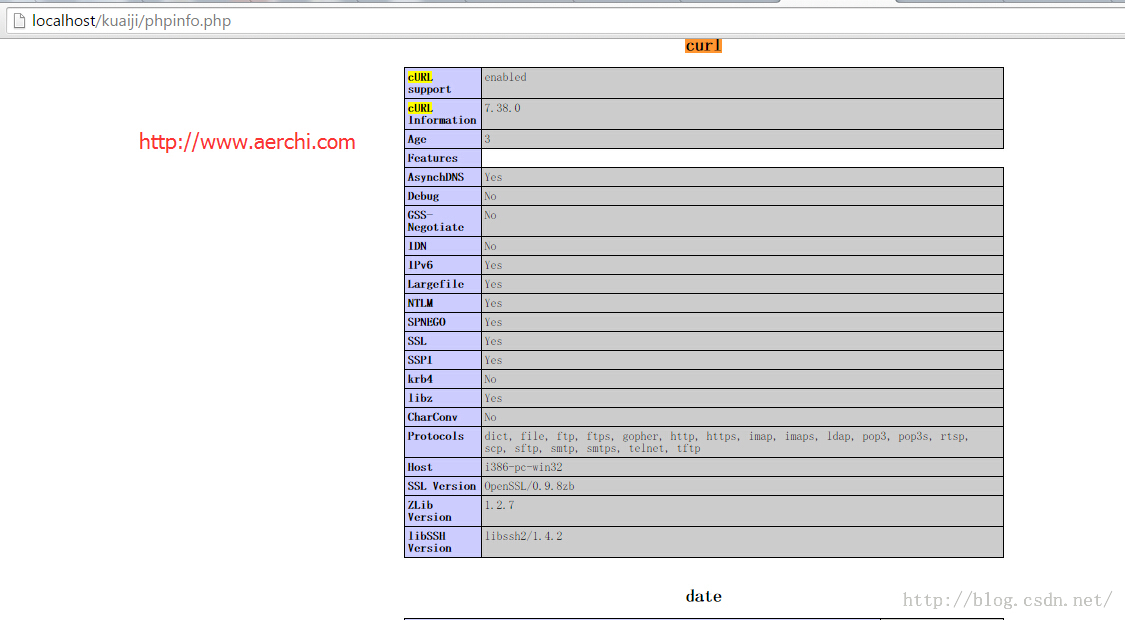Image resolution: width=1125 pixels, height=620 pixels.
Task: Click the 'SSPI' label cell
Action: pyautogui.click(x=443, y=360)
